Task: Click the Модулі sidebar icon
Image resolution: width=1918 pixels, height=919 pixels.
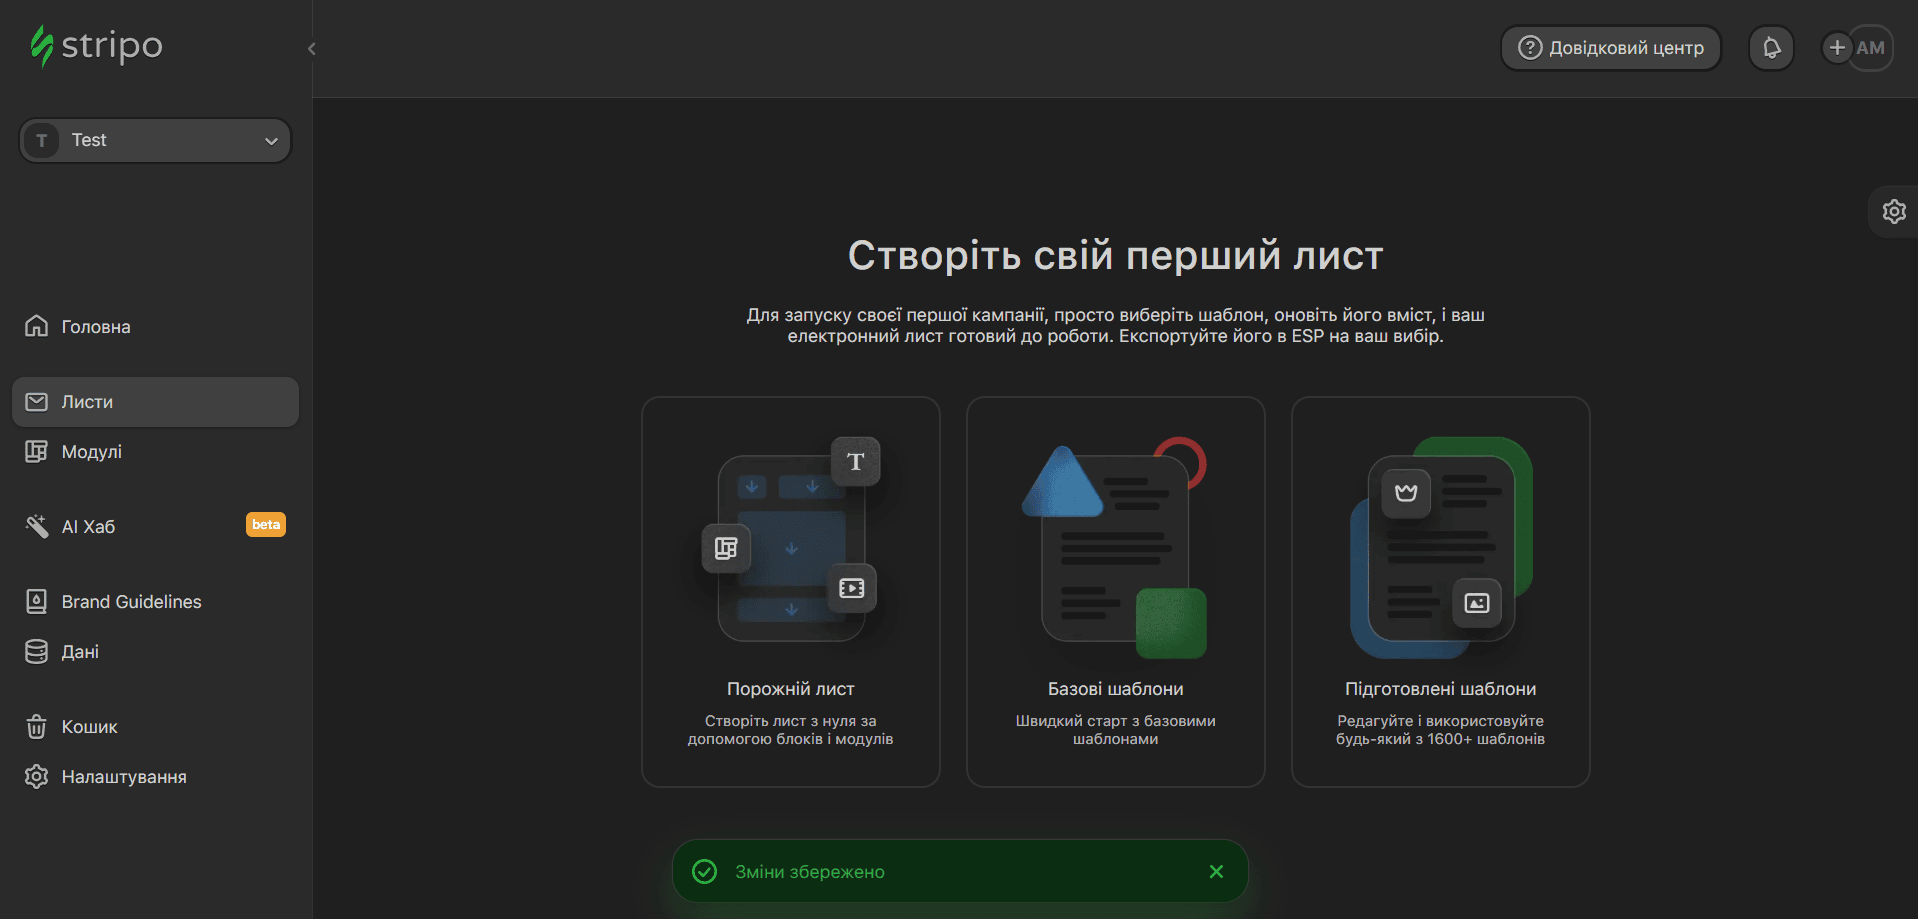Action: pyautogui.click(x=36, y=452)
